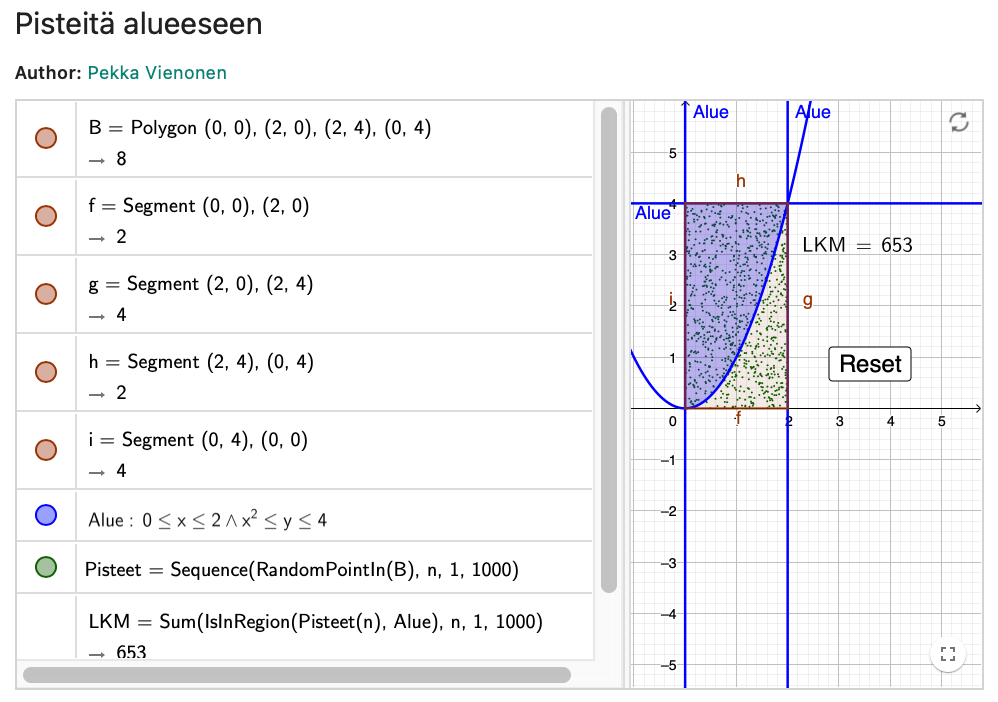Click the segment h label above rectangle
Image resolution: width=998 pixels, height=702 pixels.
point(741,181)
